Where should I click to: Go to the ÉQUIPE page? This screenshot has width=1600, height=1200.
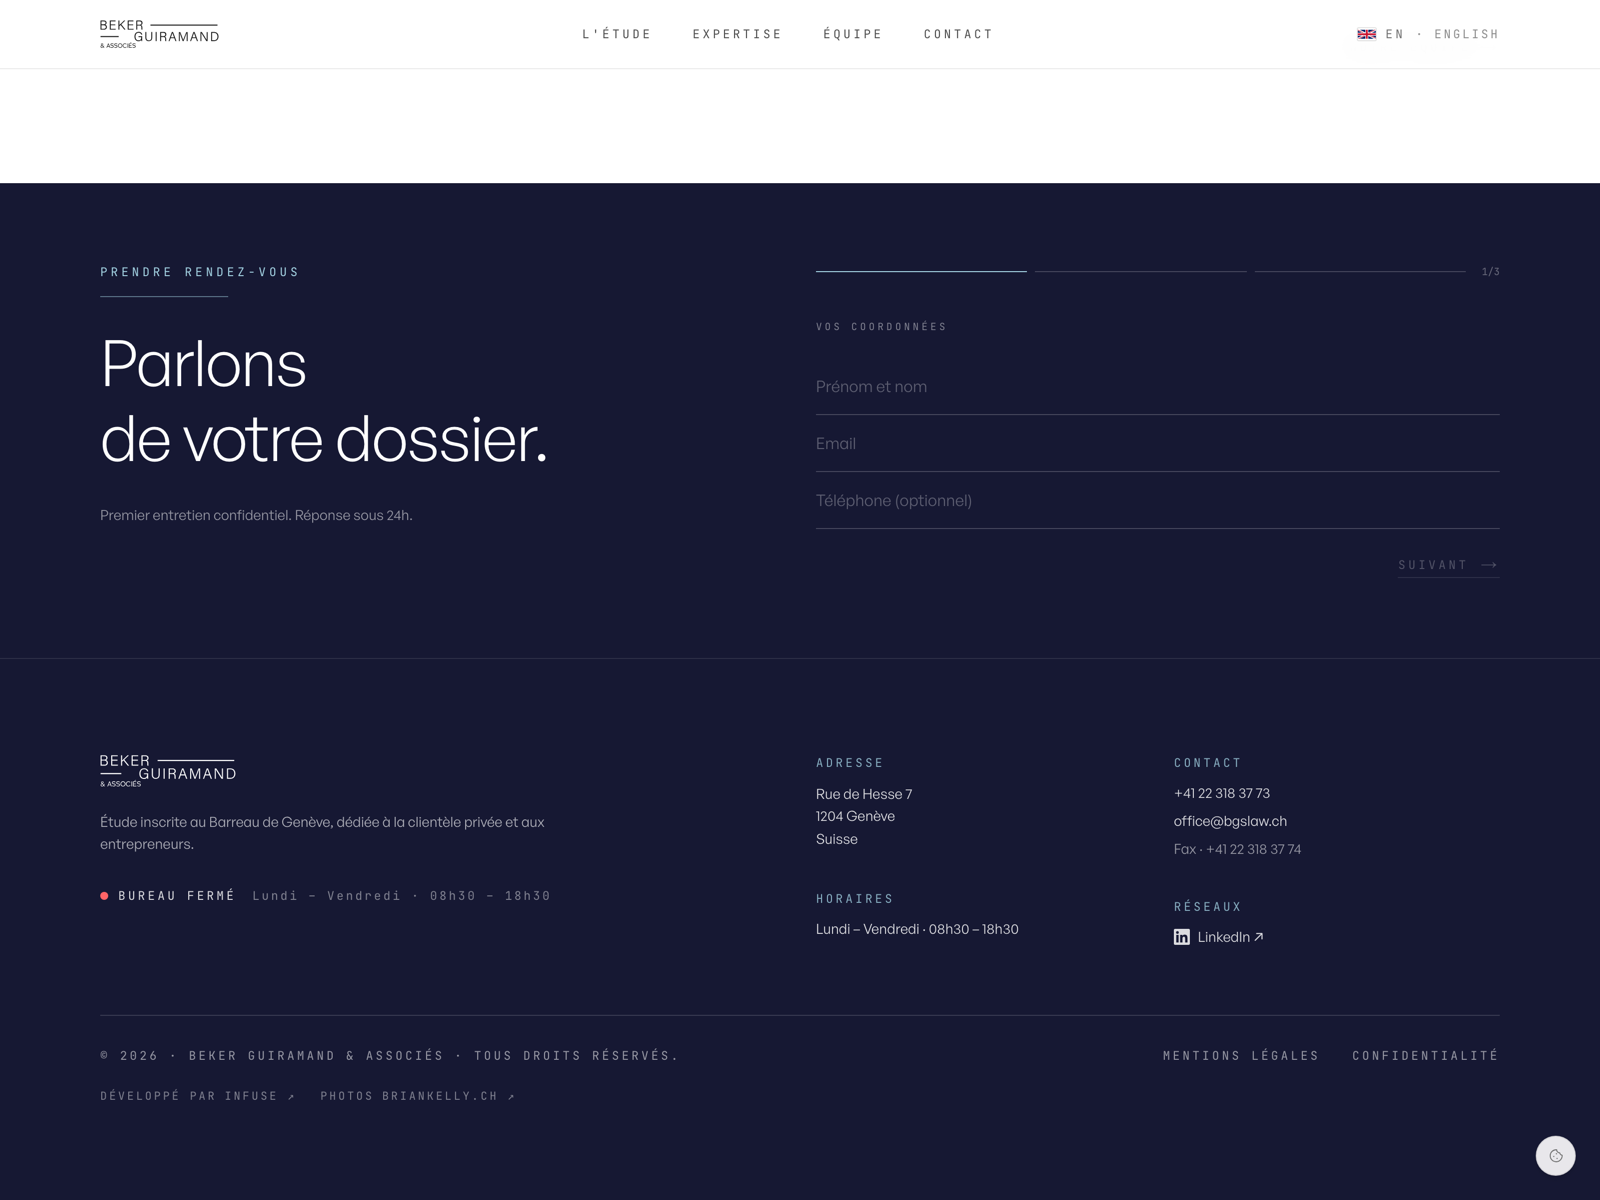click(853, 34)
